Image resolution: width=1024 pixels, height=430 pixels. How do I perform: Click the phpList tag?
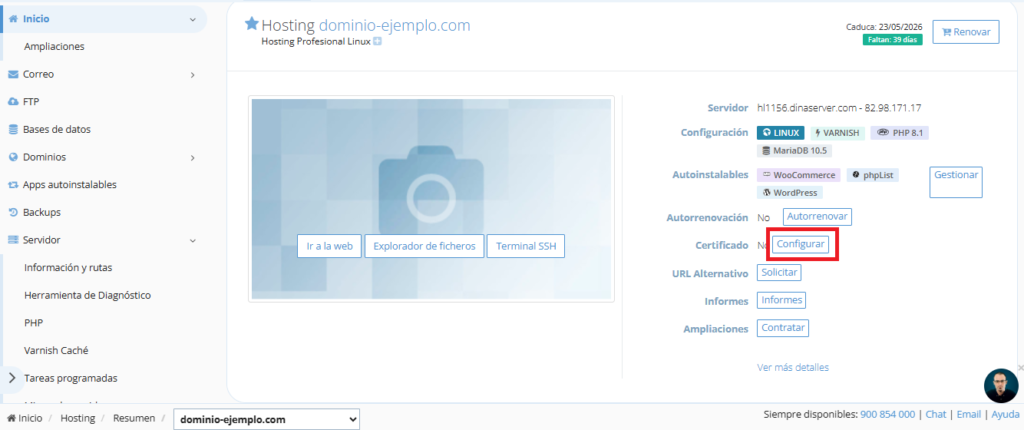coord(872,175)
